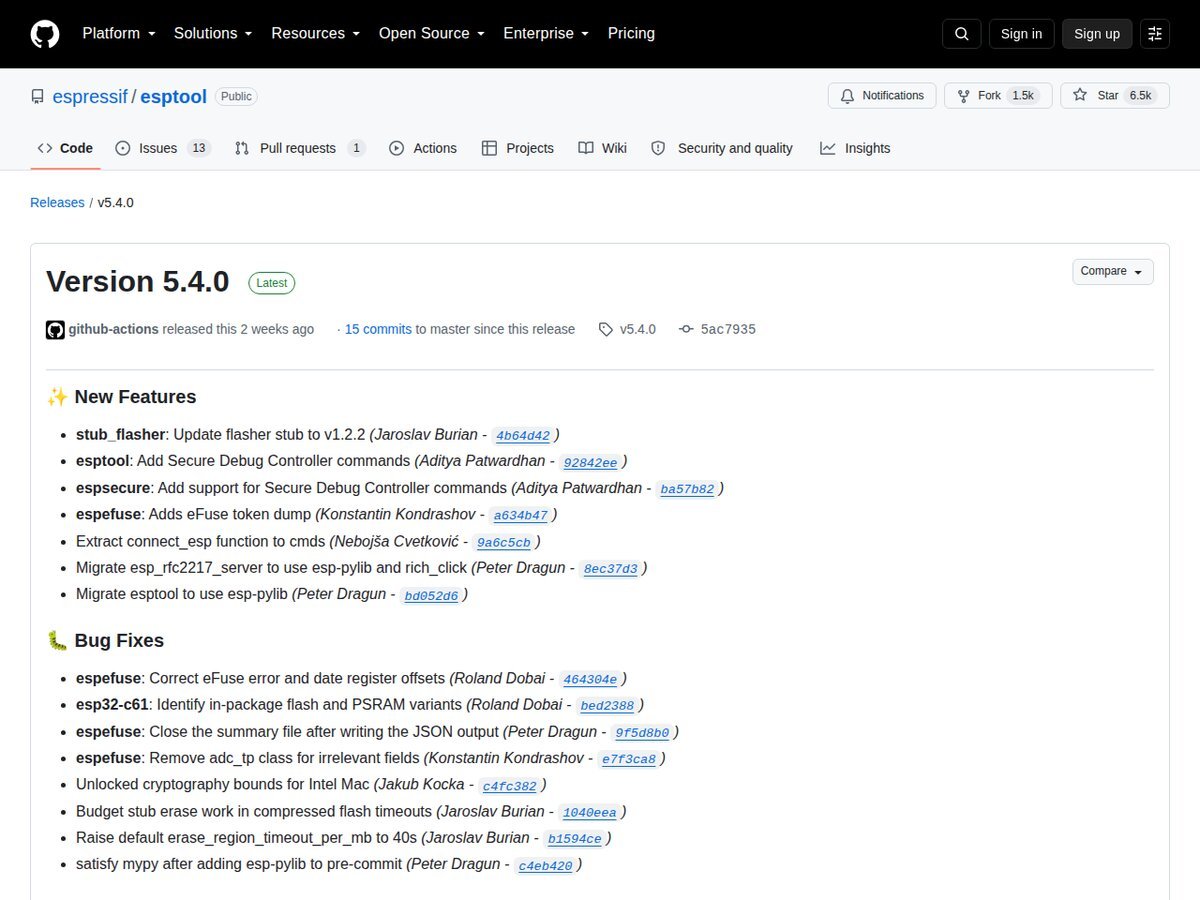Expand the Enterprise menu
This screenshot has height=900, width=1200.
[x=546, y=33]
